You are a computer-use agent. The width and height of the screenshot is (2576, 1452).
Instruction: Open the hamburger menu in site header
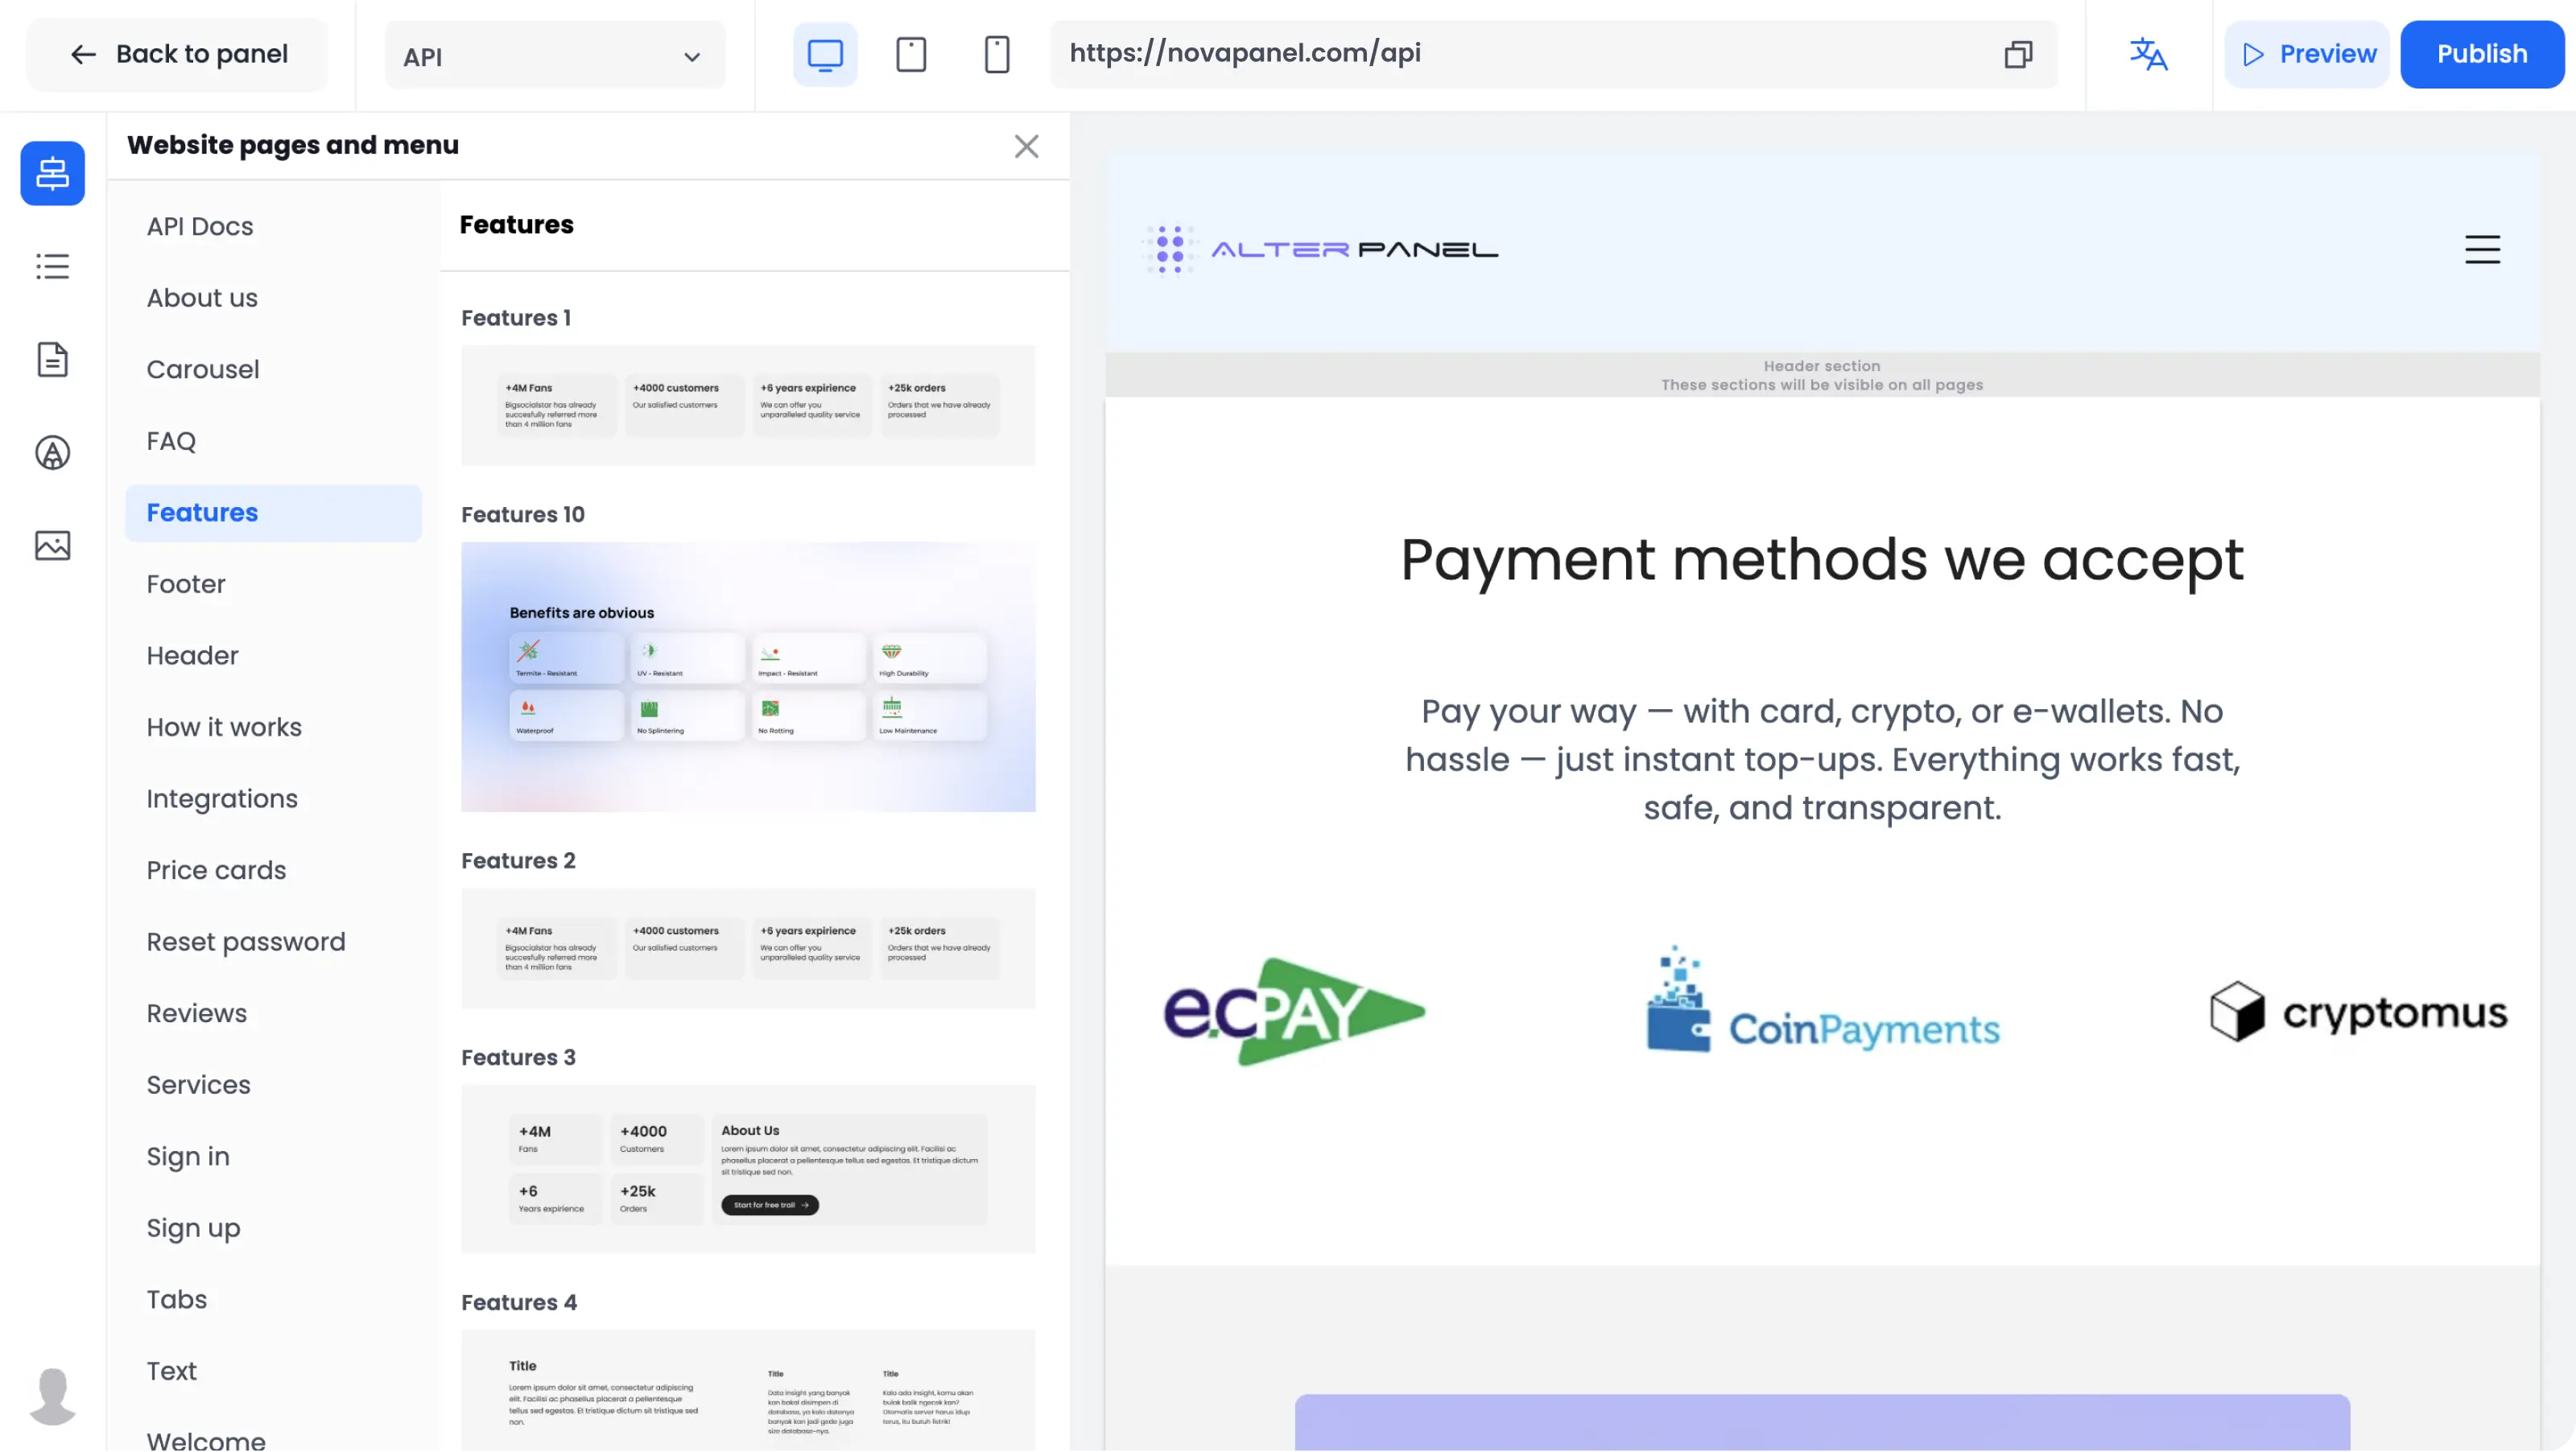[2482, 249]
